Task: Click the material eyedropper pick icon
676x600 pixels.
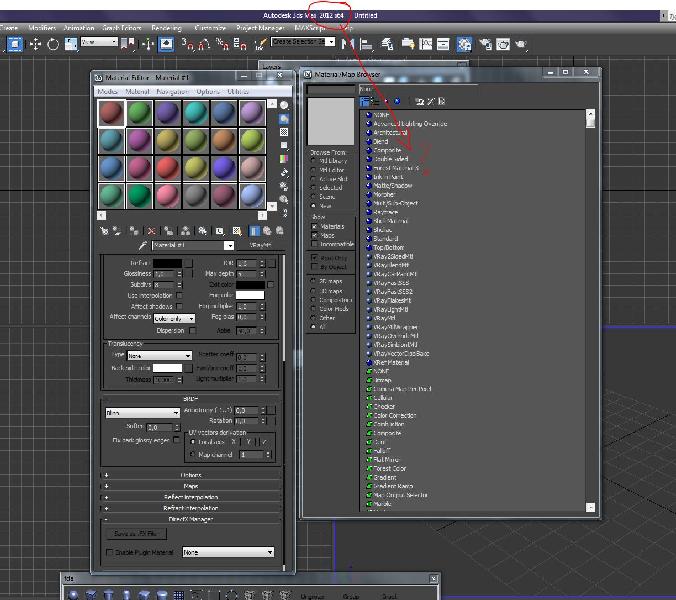Action: click(x=143, y=246)
